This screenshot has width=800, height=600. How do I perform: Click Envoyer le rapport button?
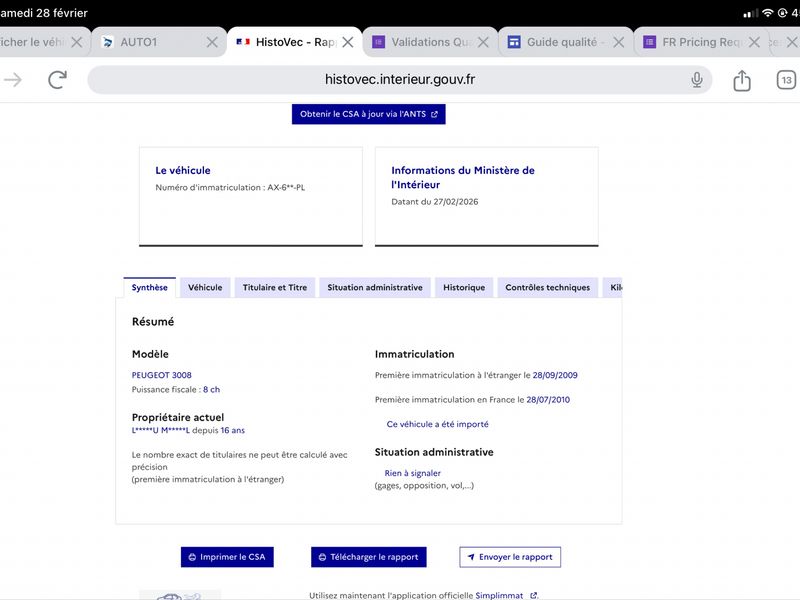[x=510, y=557]
